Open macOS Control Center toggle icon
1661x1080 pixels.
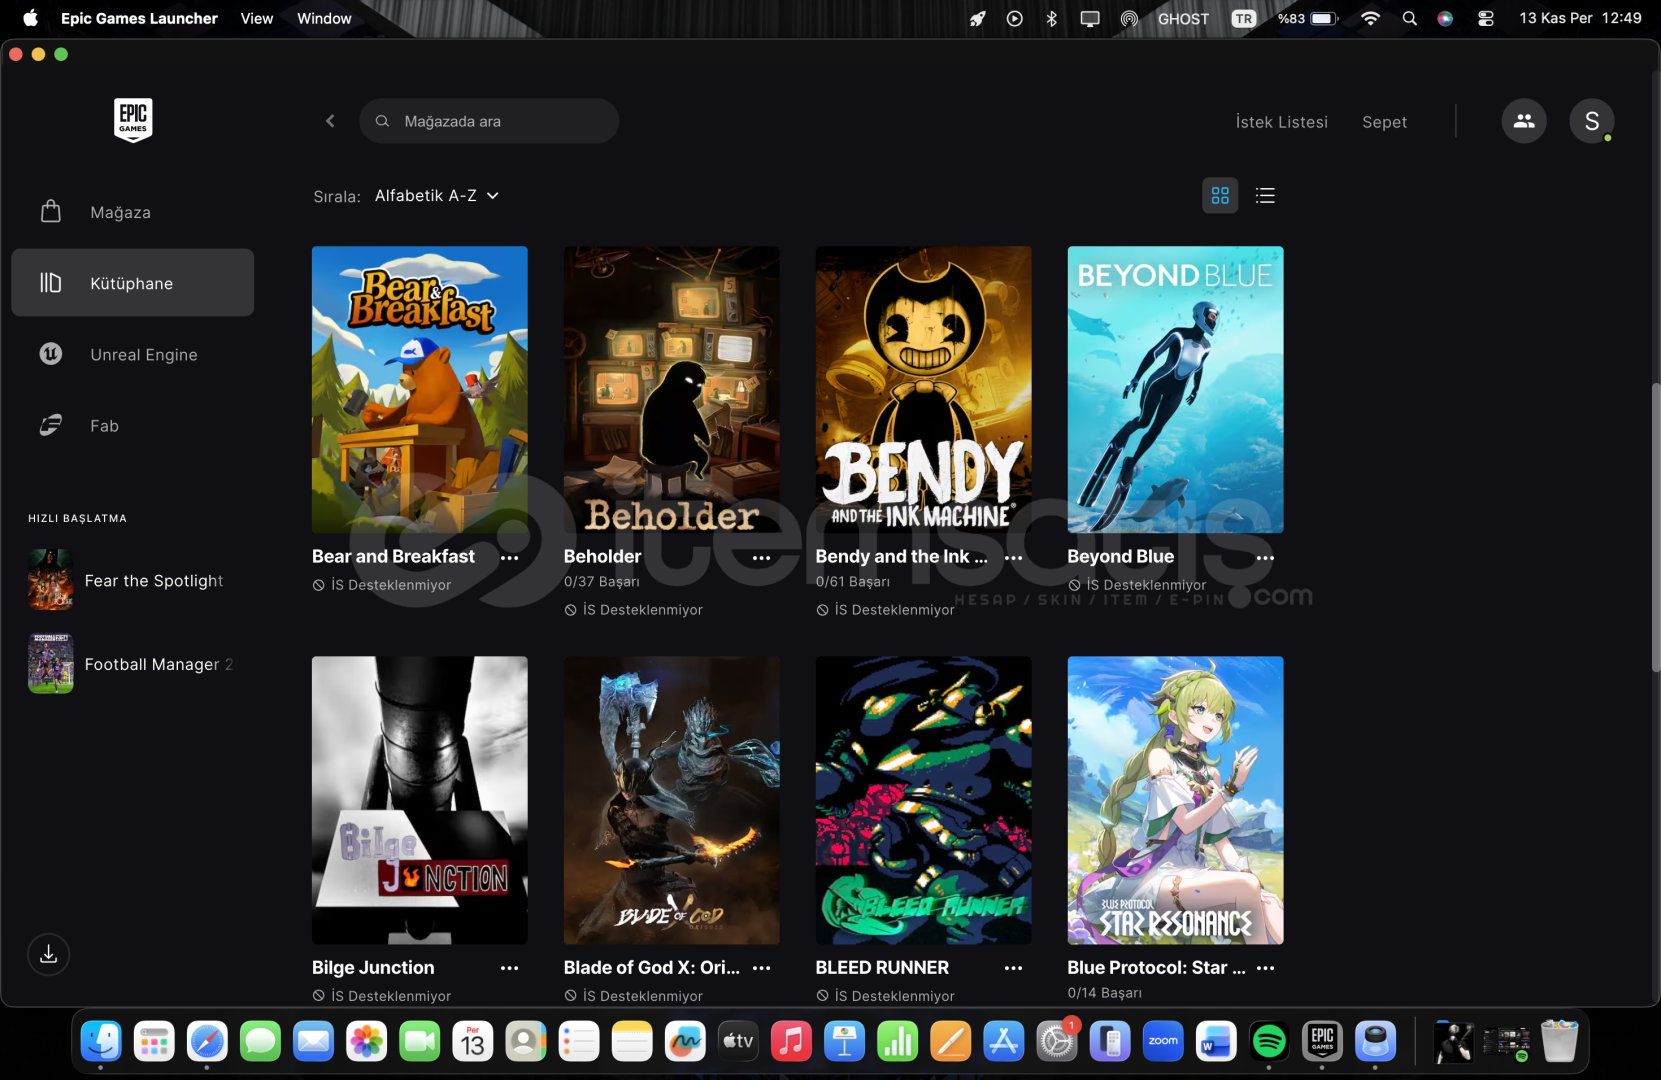1486,18
